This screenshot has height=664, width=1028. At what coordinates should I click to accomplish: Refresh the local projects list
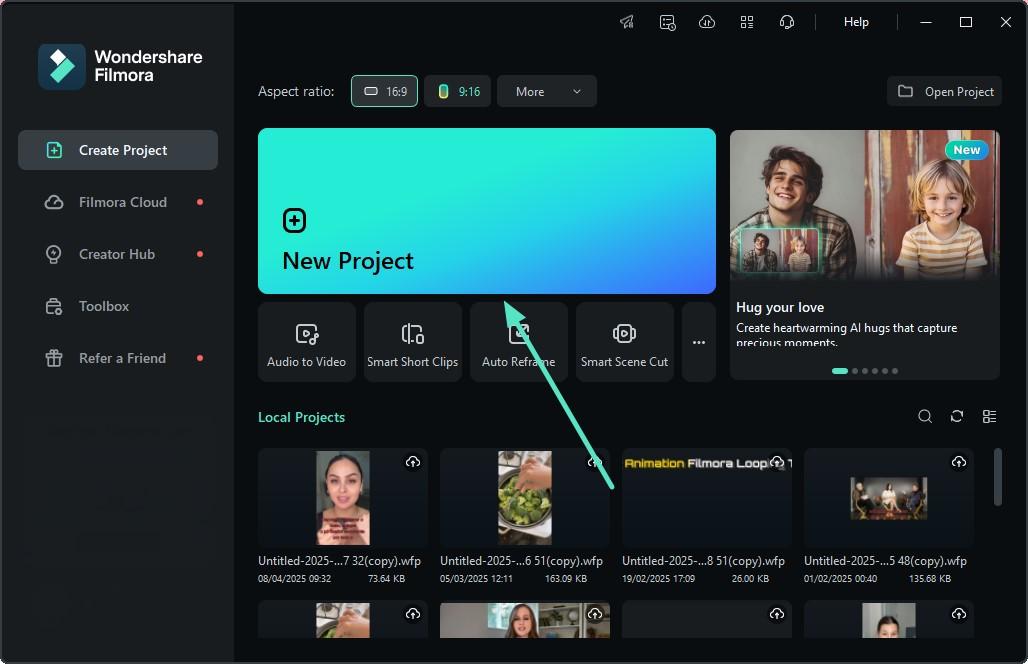pyautogui.click(x=957, y=416)
